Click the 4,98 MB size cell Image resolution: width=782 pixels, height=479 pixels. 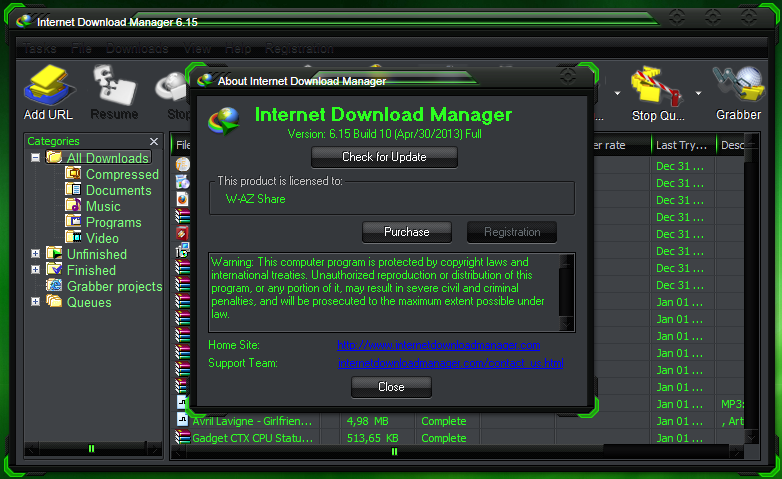[x=368, y=421]
